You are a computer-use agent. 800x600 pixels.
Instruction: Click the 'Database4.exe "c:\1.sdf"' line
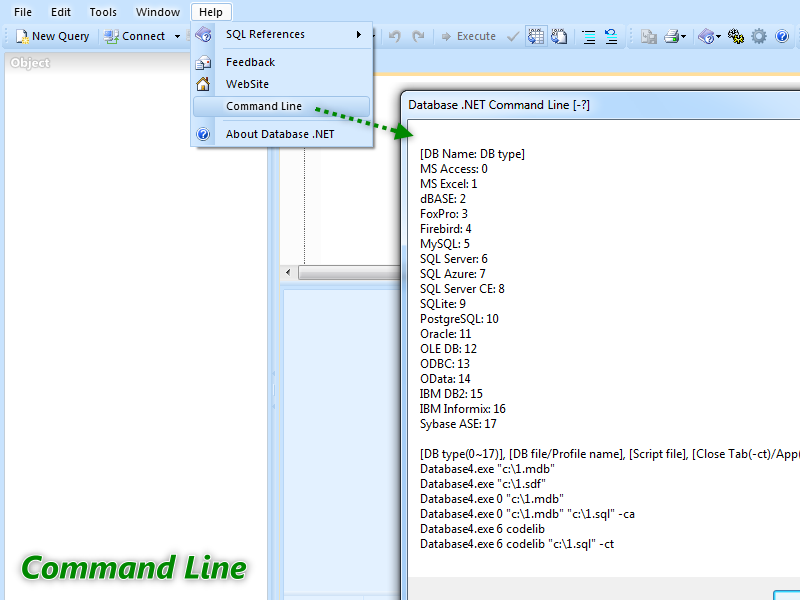(x=483, y=484)
